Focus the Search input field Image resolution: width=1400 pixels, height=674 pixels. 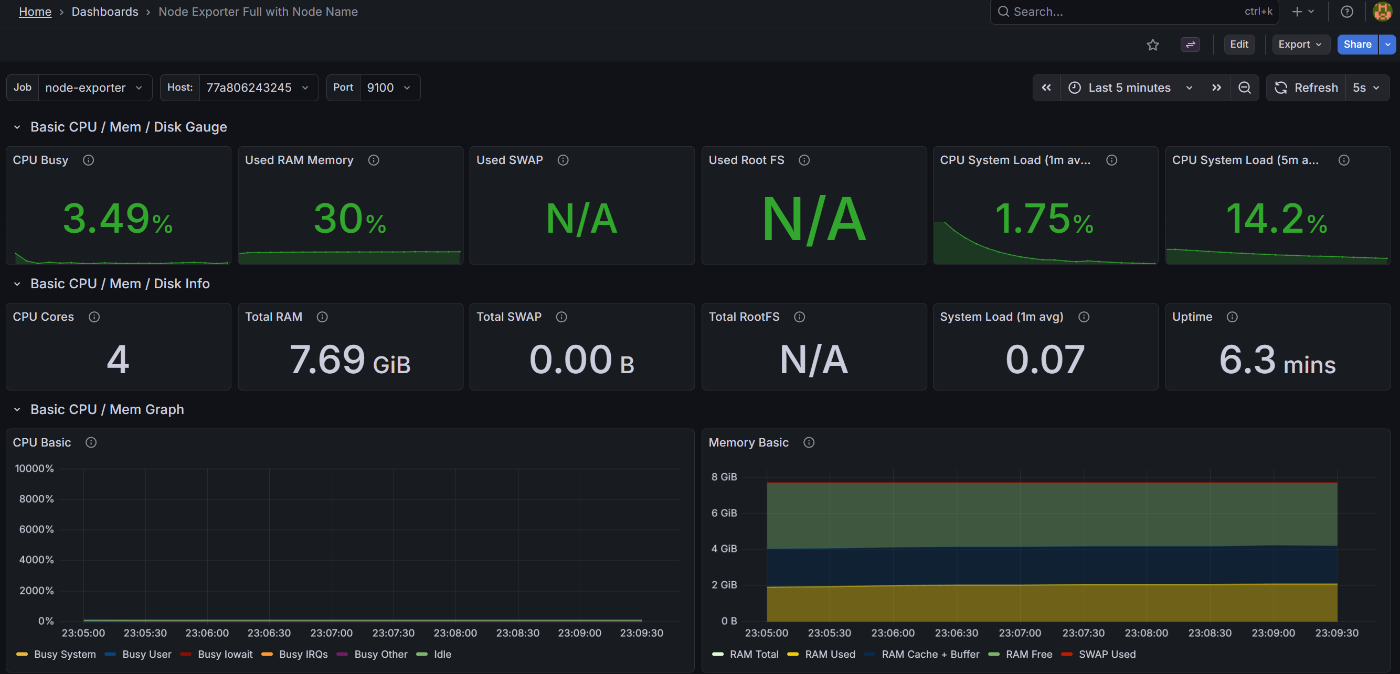(1135, 12)
